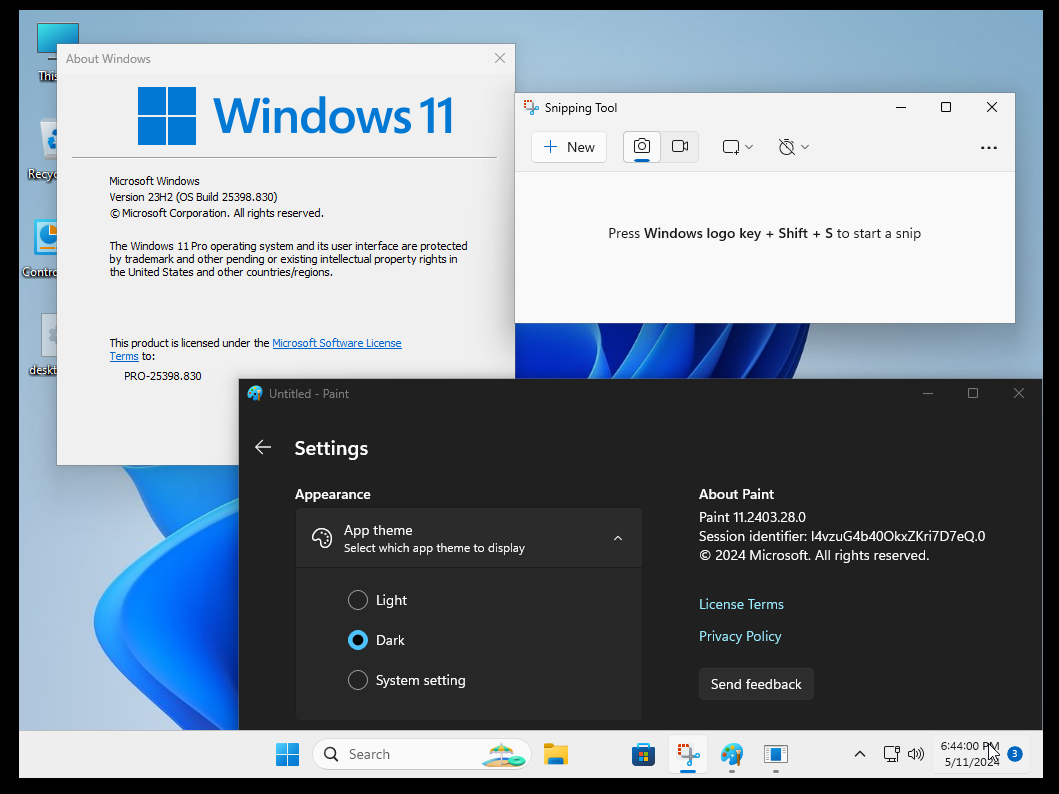The width and height of the screenshot is (1059, 794).
Task: Click the Snipping Tool title bar app icon
Action: click(x=532, y=107)
